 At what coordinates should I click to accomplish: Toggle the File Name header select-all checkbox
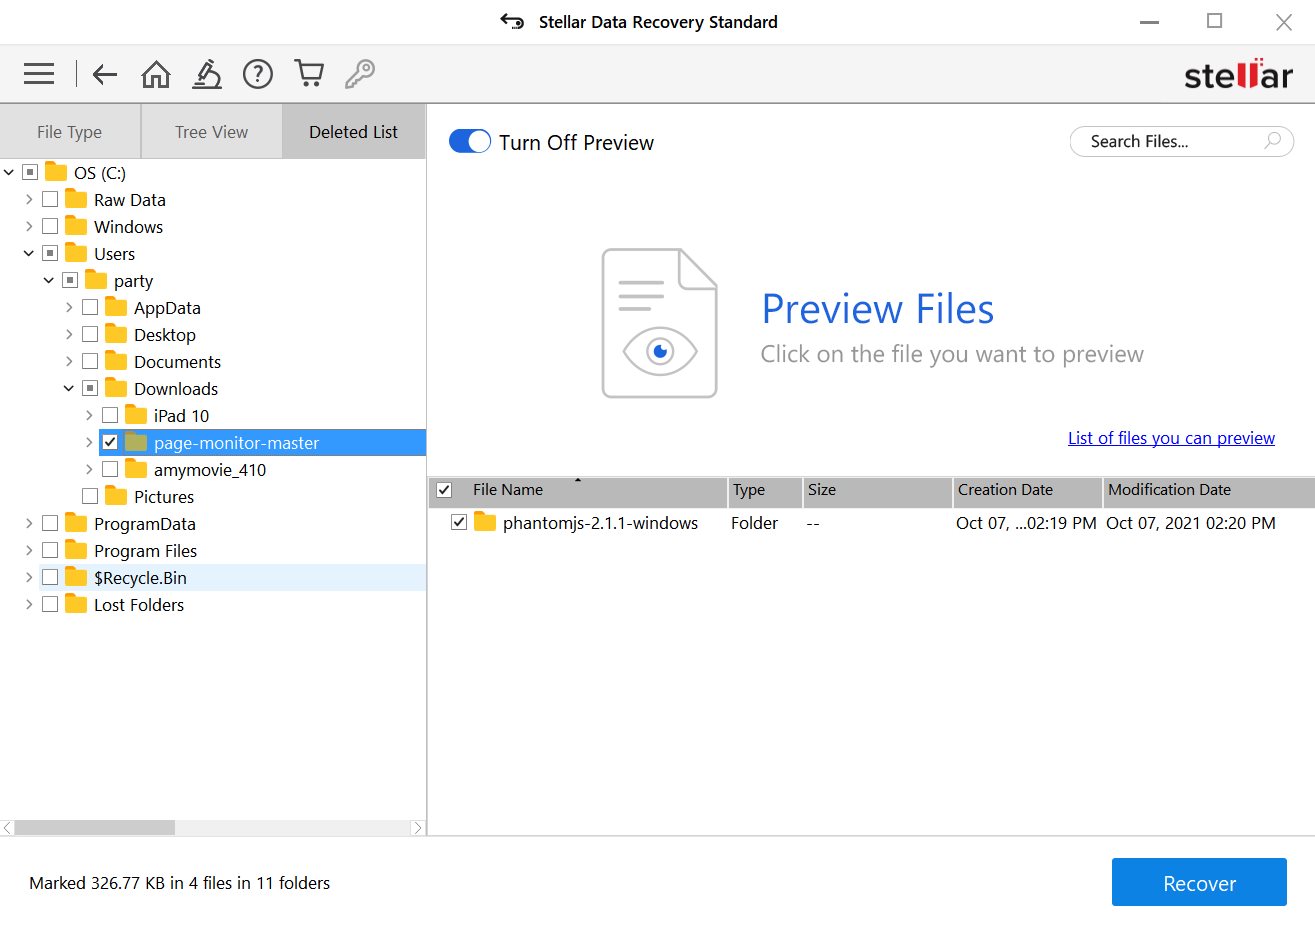444,490
